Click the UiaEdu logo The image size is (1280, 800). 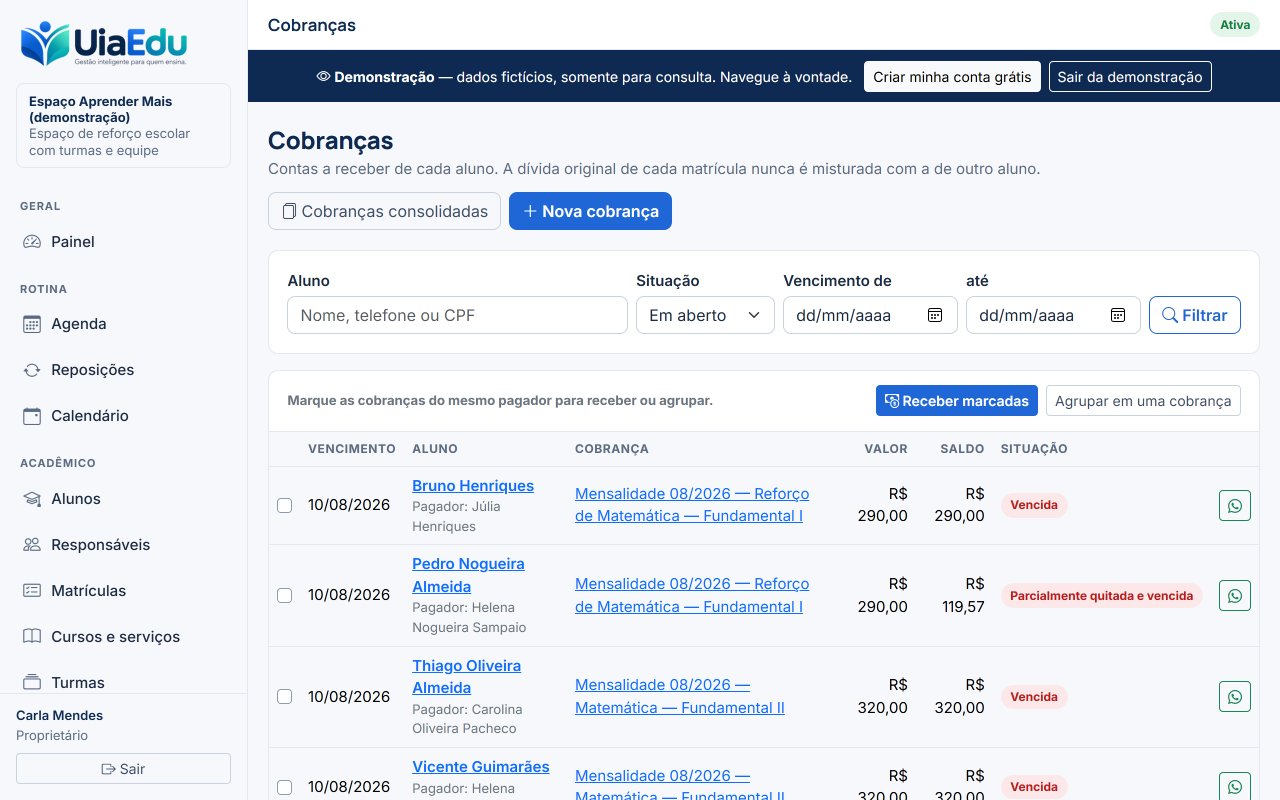(104, 44)
